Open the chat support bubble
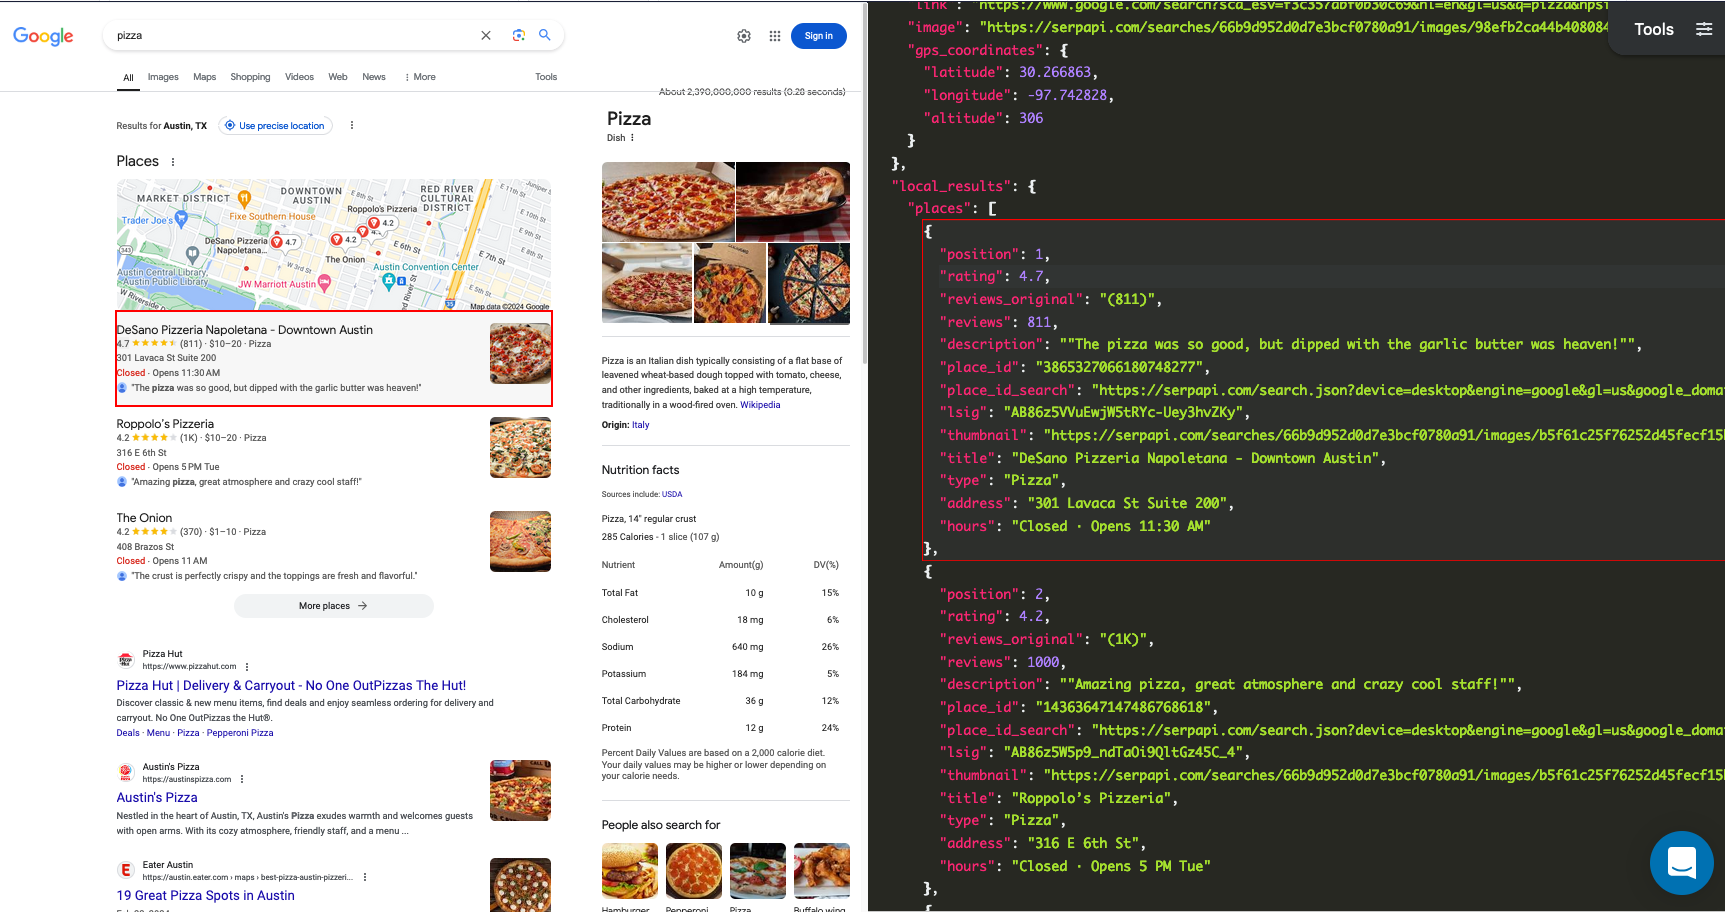 [1682, 863]
